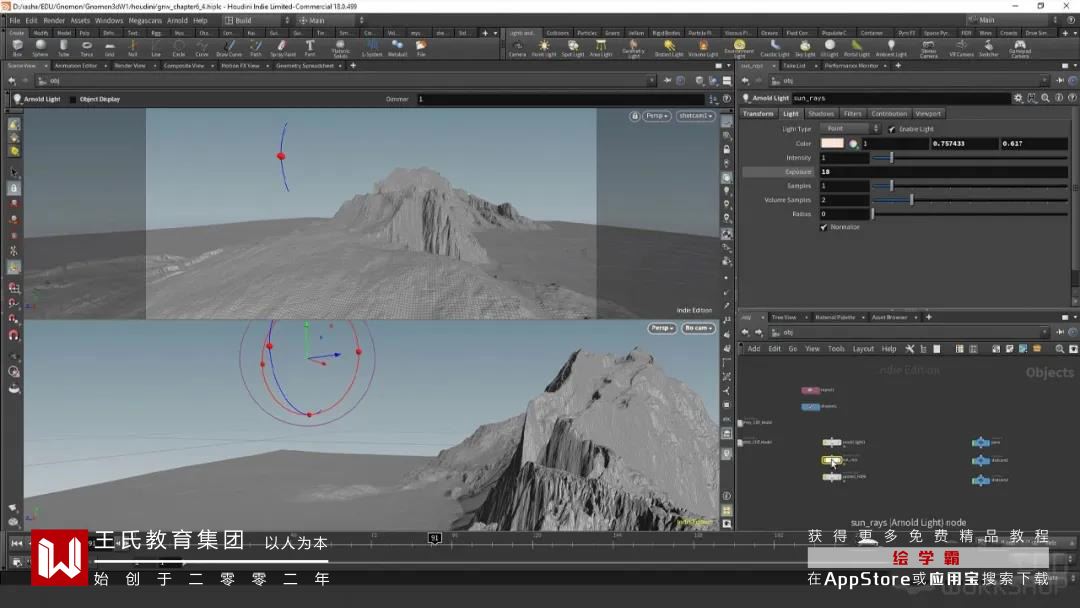
Task: Select the Circle shelf tool
Action: pos(178,48)
